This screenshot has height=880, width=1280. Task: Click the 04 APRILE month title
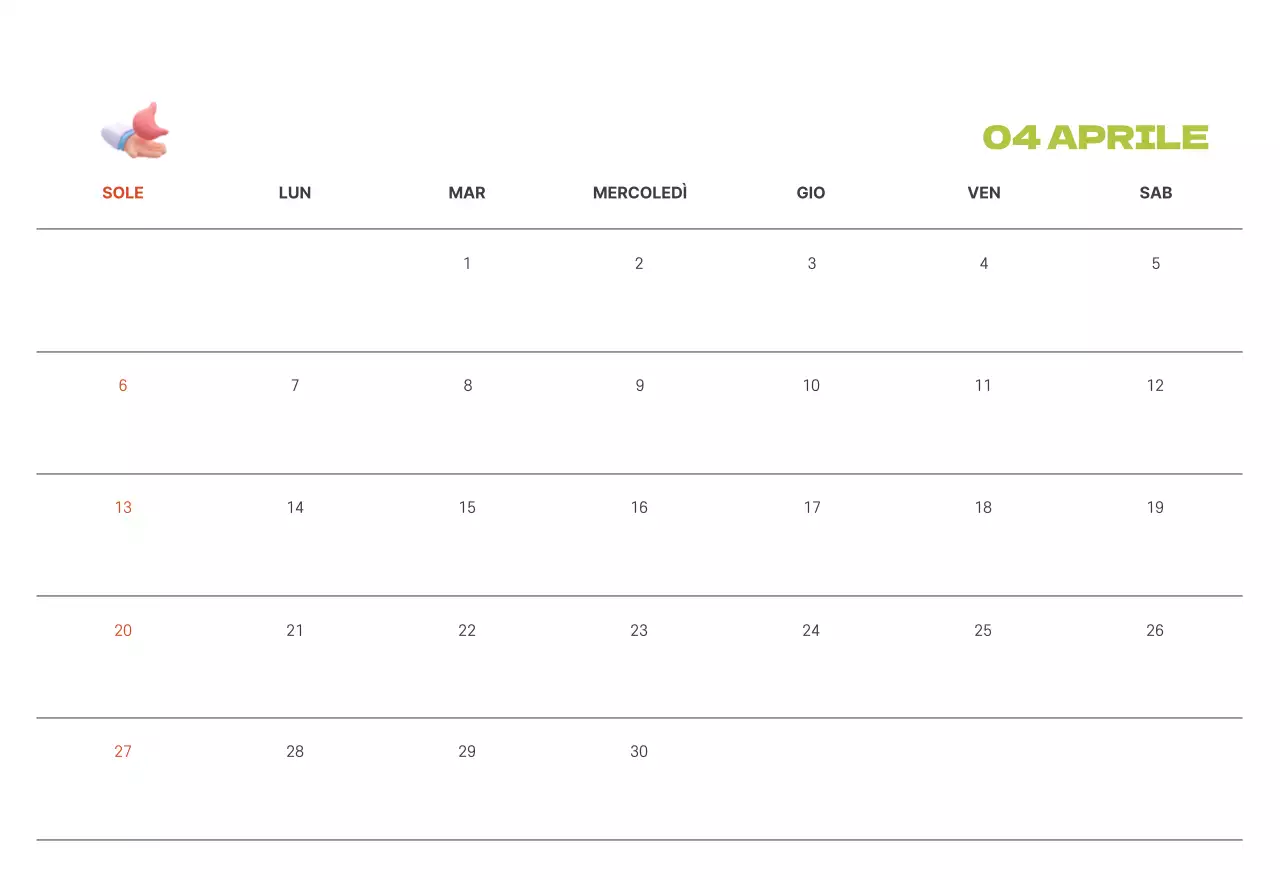[x=1095, y=137]
